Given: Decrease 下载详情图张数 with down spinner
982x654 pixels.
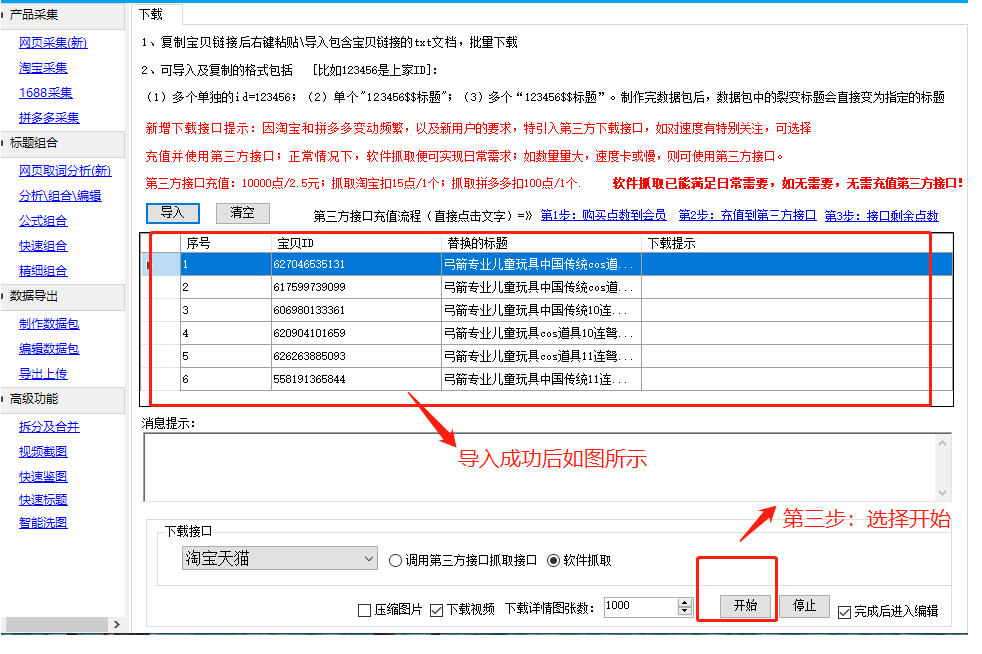Looking at the screenshot, I should [685, 611].
